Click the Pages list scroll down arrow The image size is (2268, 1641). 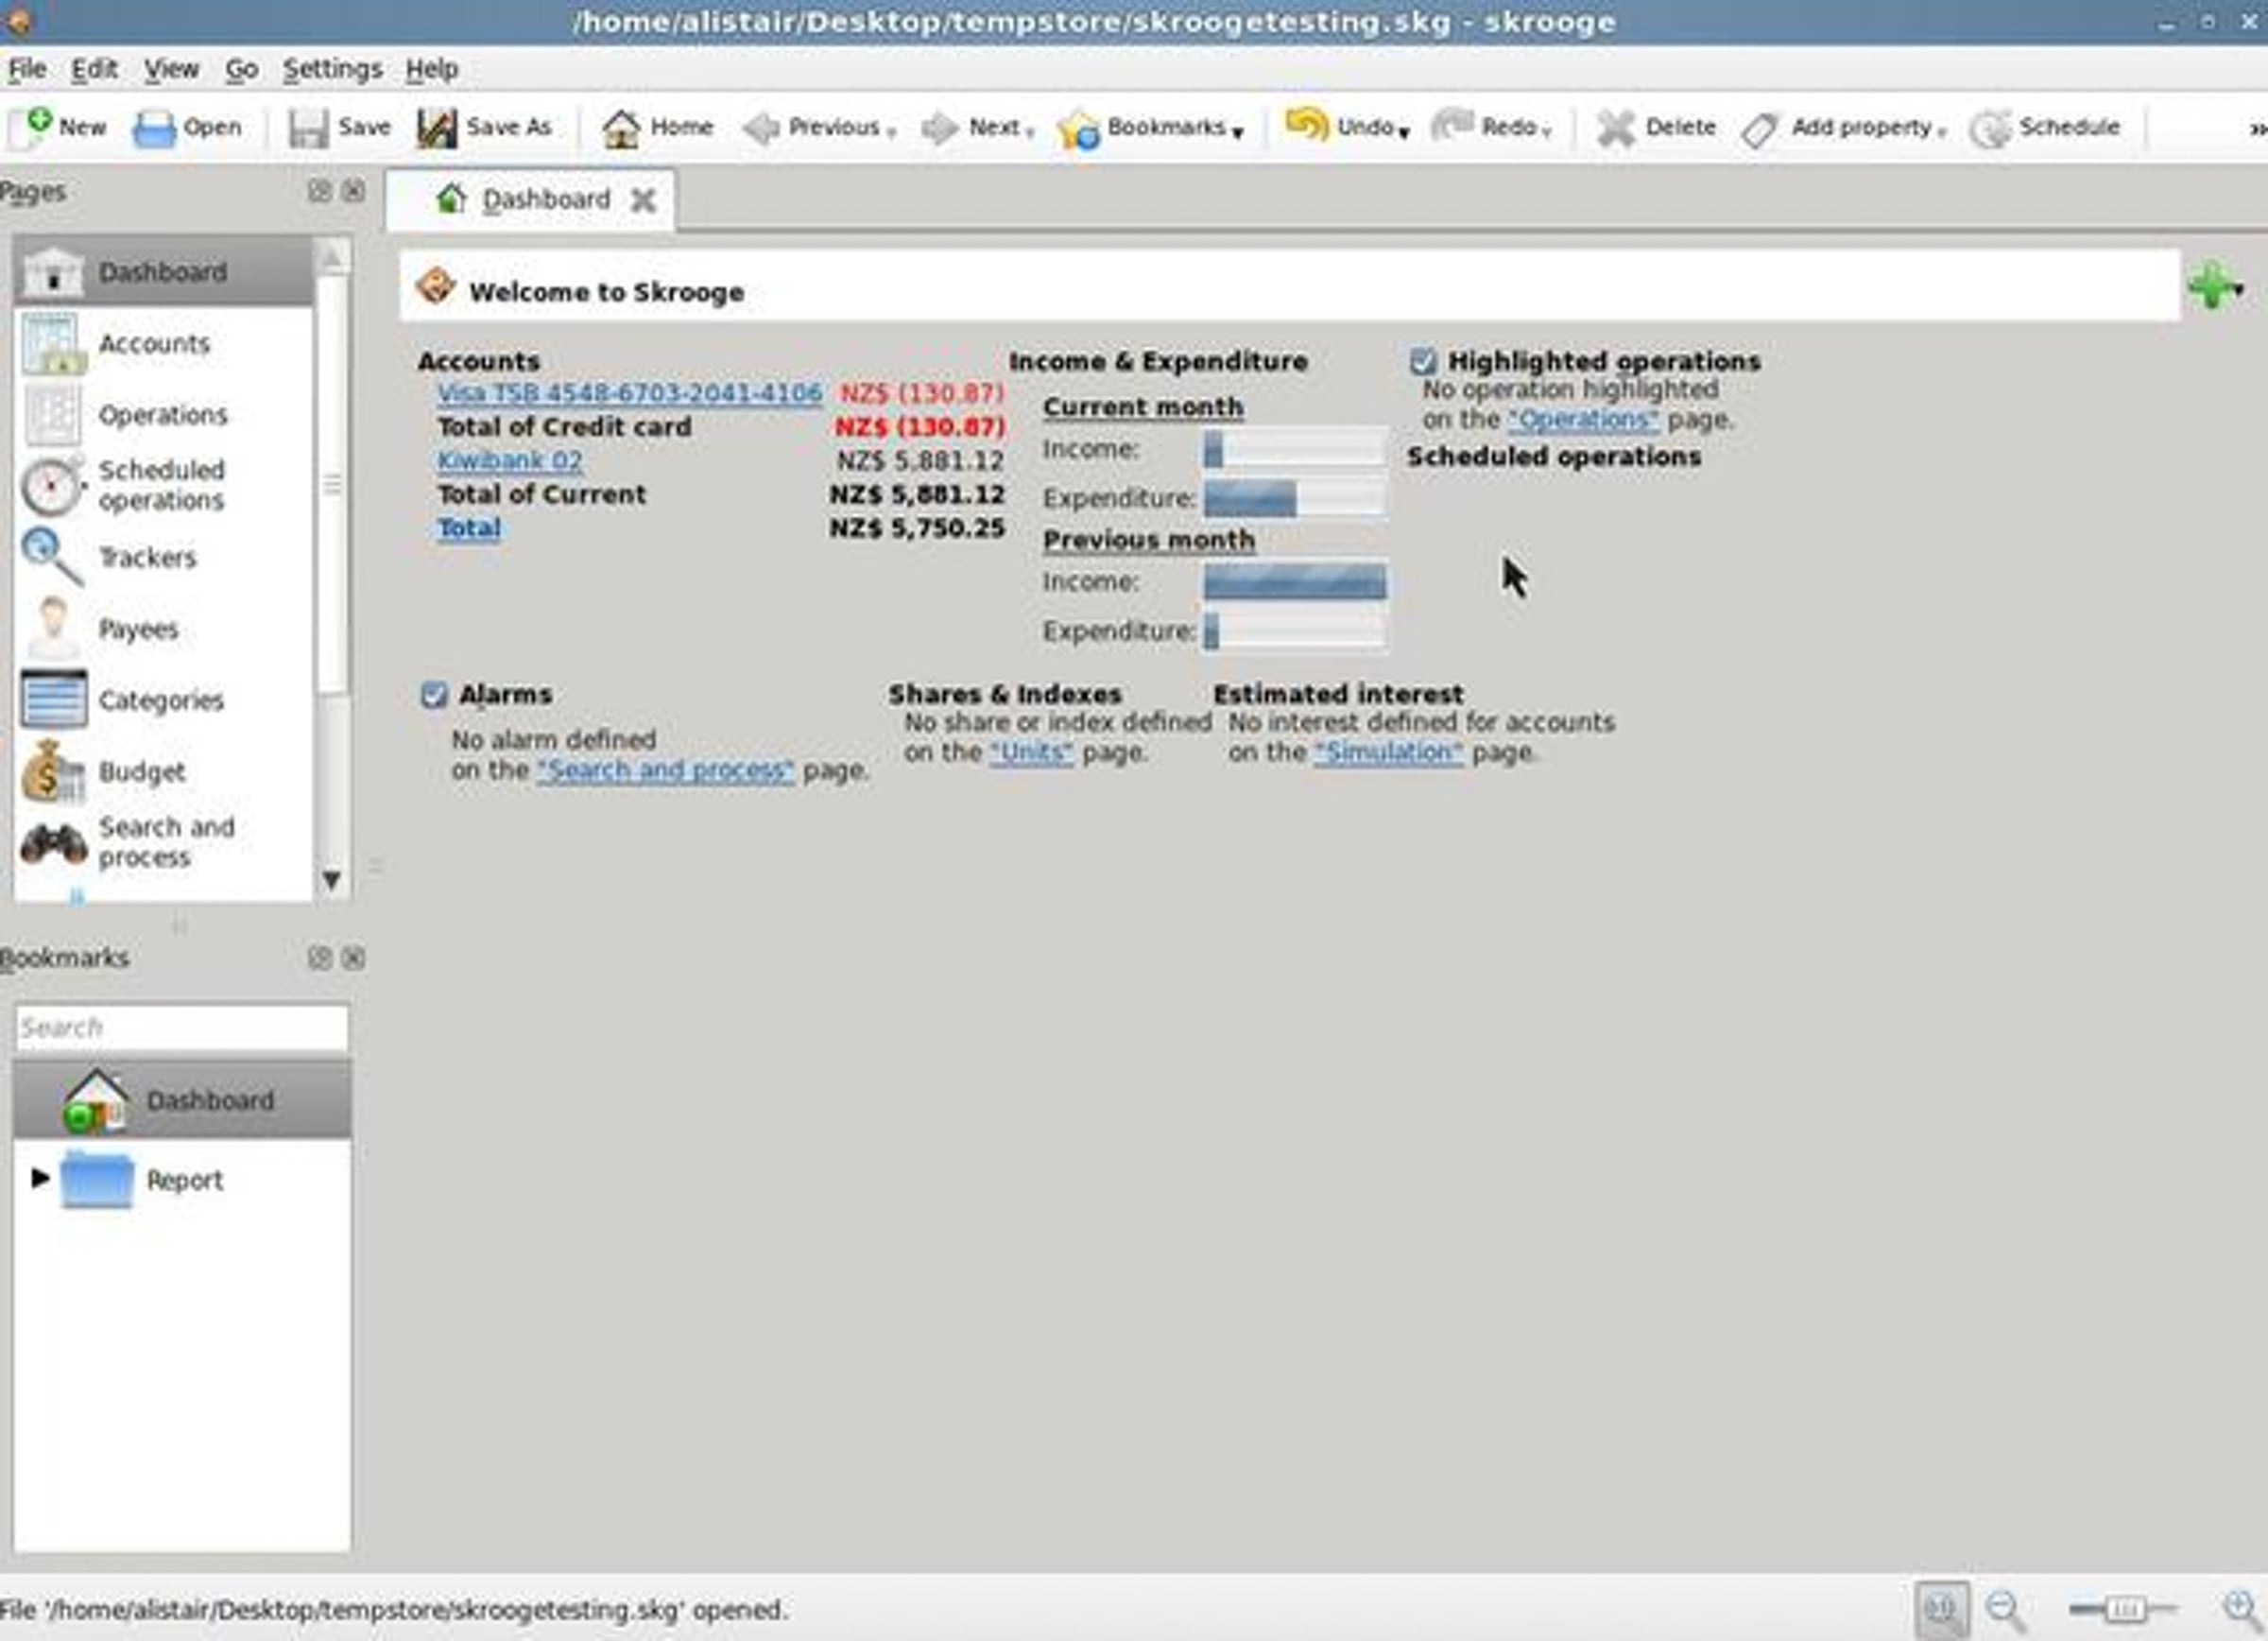coord(332,880)
